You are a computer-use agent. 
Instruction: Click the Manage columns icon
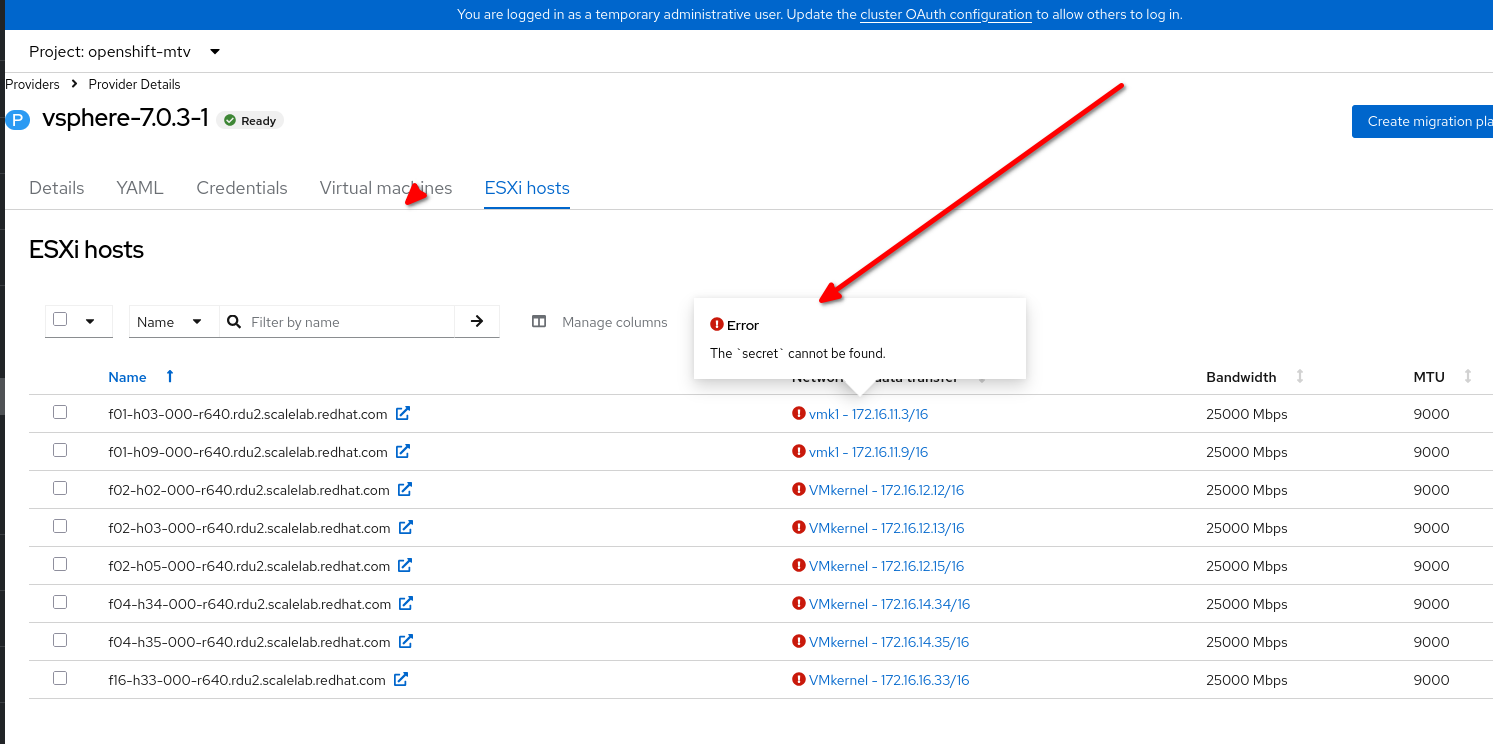click(x=539, y=322)
